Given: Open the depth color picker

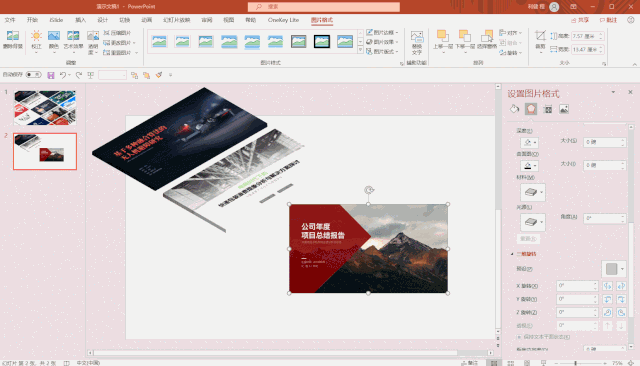Looking at the screenshot, I should tap(529, 142).
